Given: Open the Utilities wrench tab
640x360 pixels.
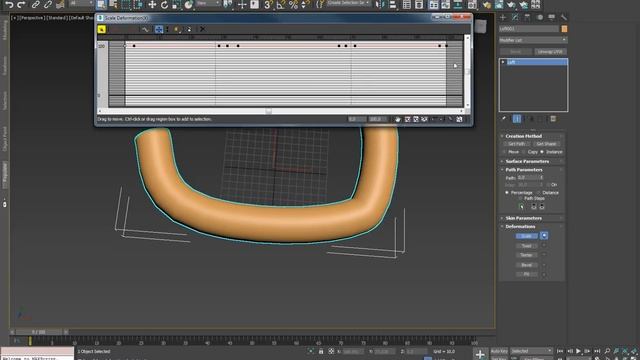Looking at the screenshot, I should point(564,17).
